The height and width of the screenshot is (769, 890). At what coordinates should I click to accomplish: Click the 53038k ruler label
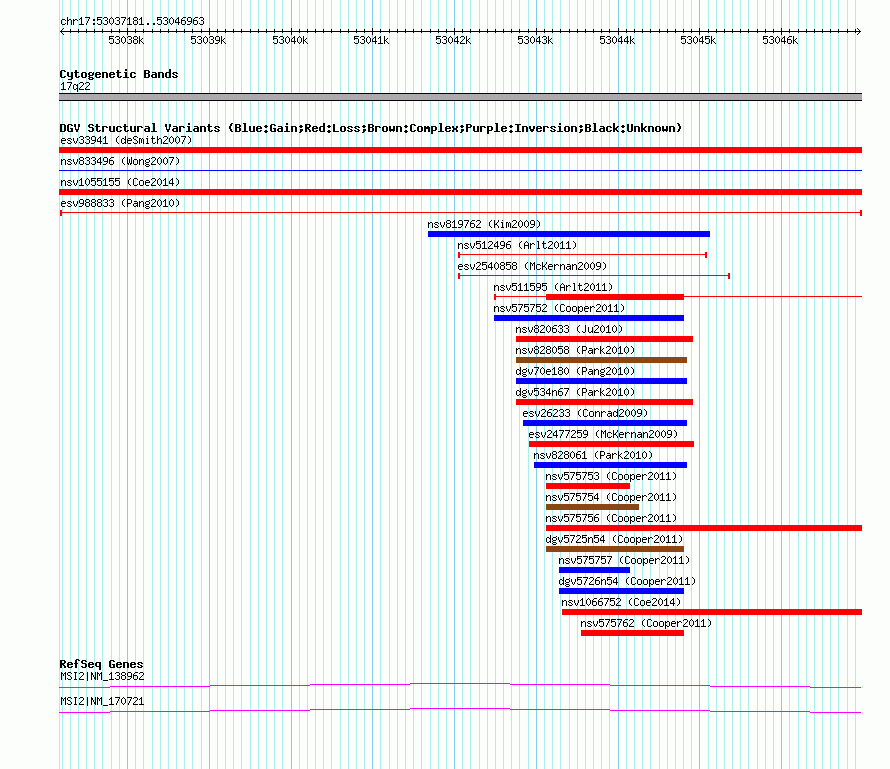[x=126, y=40]
